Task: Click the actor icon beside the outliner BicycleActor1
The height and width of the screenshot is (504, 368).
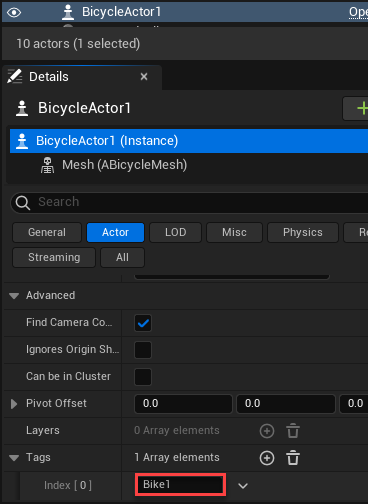Action: point(68,12)
